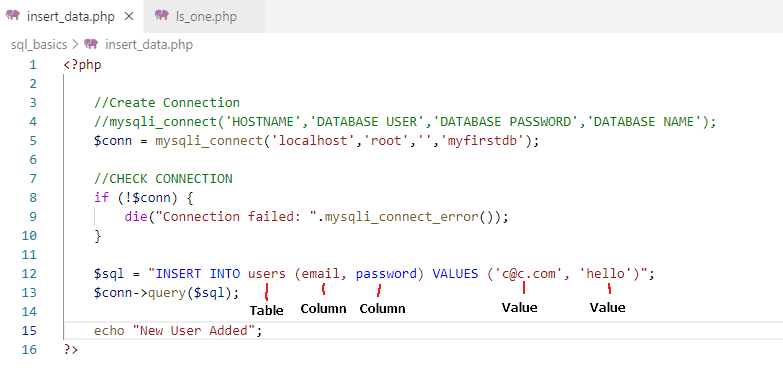The height and width of the screenshot is (384, 783).
Task: Switch to the insert_data.php tab
Action: (71, 16)
